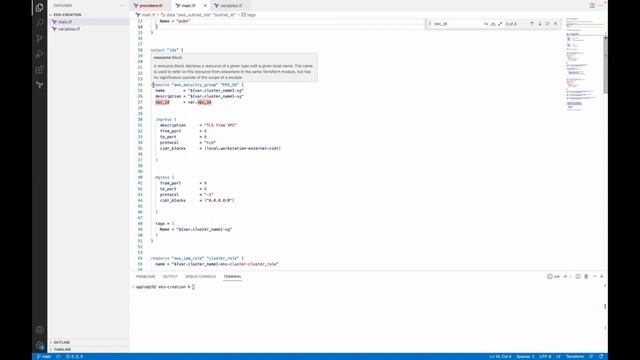Open the new terminal launch profile dropdown
Viewport: 640px width, 360px height.
click(x=570, y=276)
